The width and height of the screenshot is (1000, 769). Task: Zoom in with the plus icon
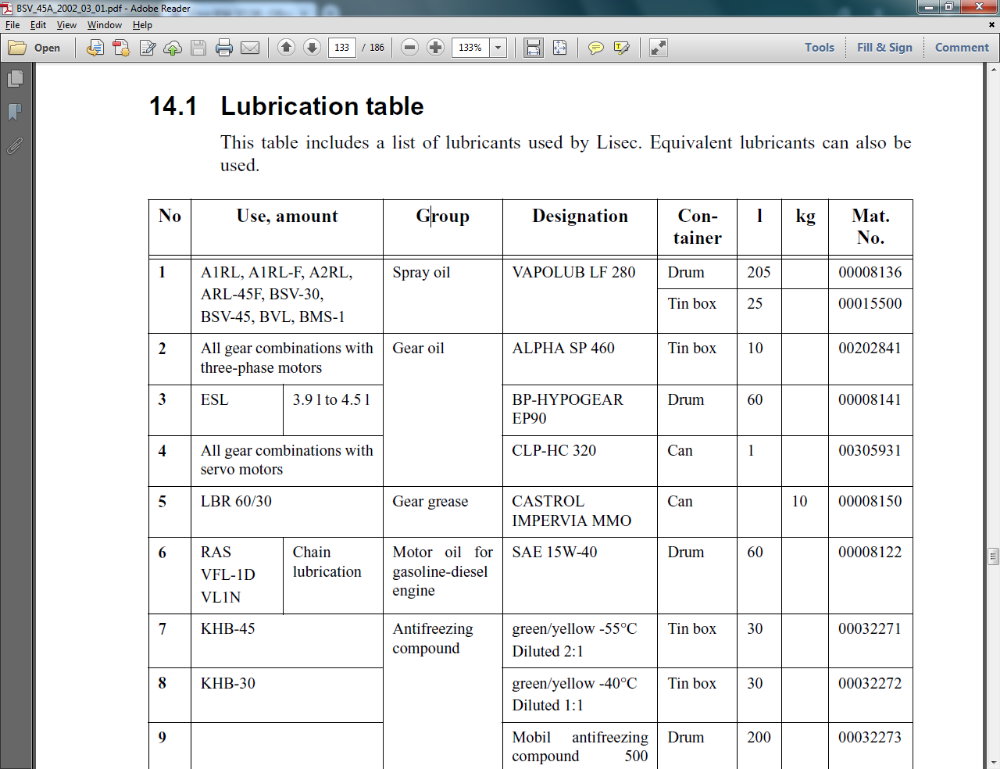tap(436, 47)
